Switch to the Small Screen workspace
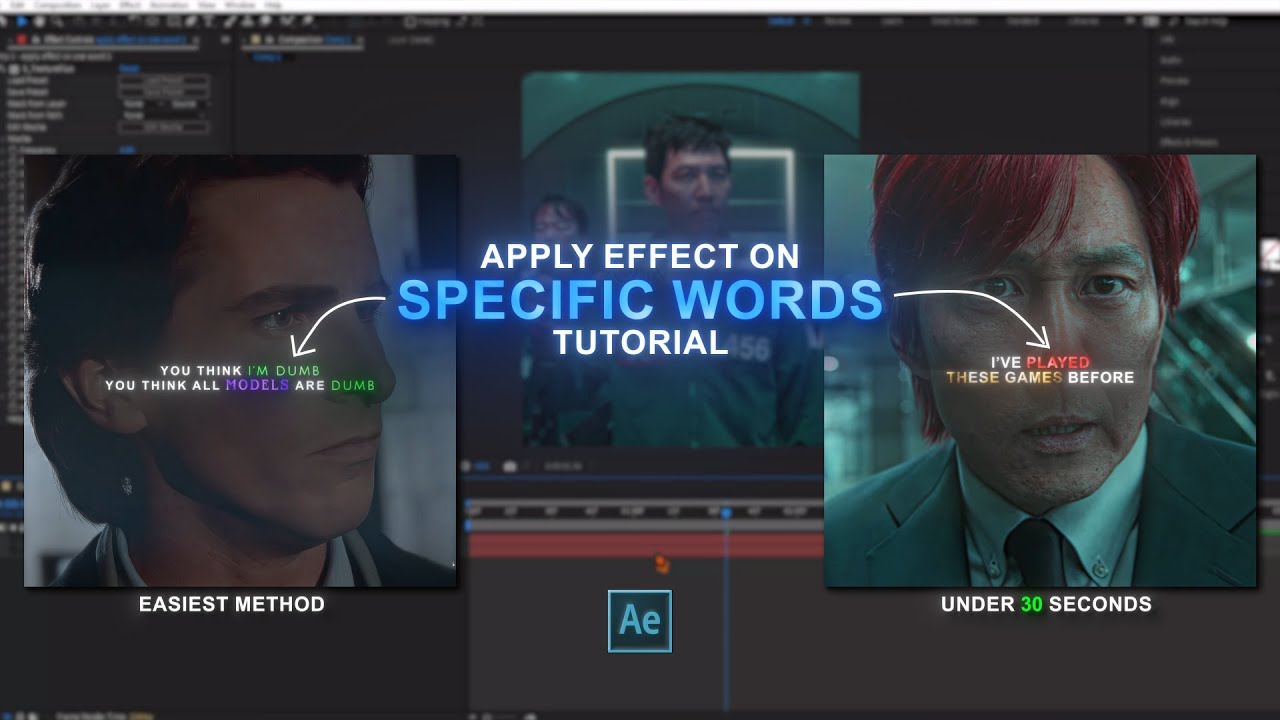 pos(955,21)
